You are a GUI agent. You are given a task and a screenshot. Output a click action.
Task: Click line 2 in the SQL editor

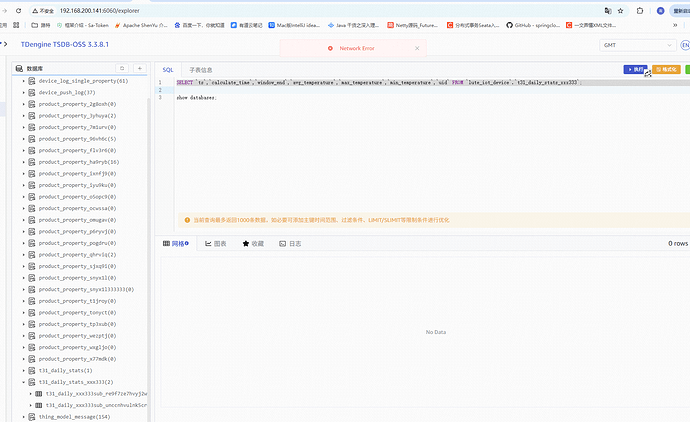(x=300, y=90)
